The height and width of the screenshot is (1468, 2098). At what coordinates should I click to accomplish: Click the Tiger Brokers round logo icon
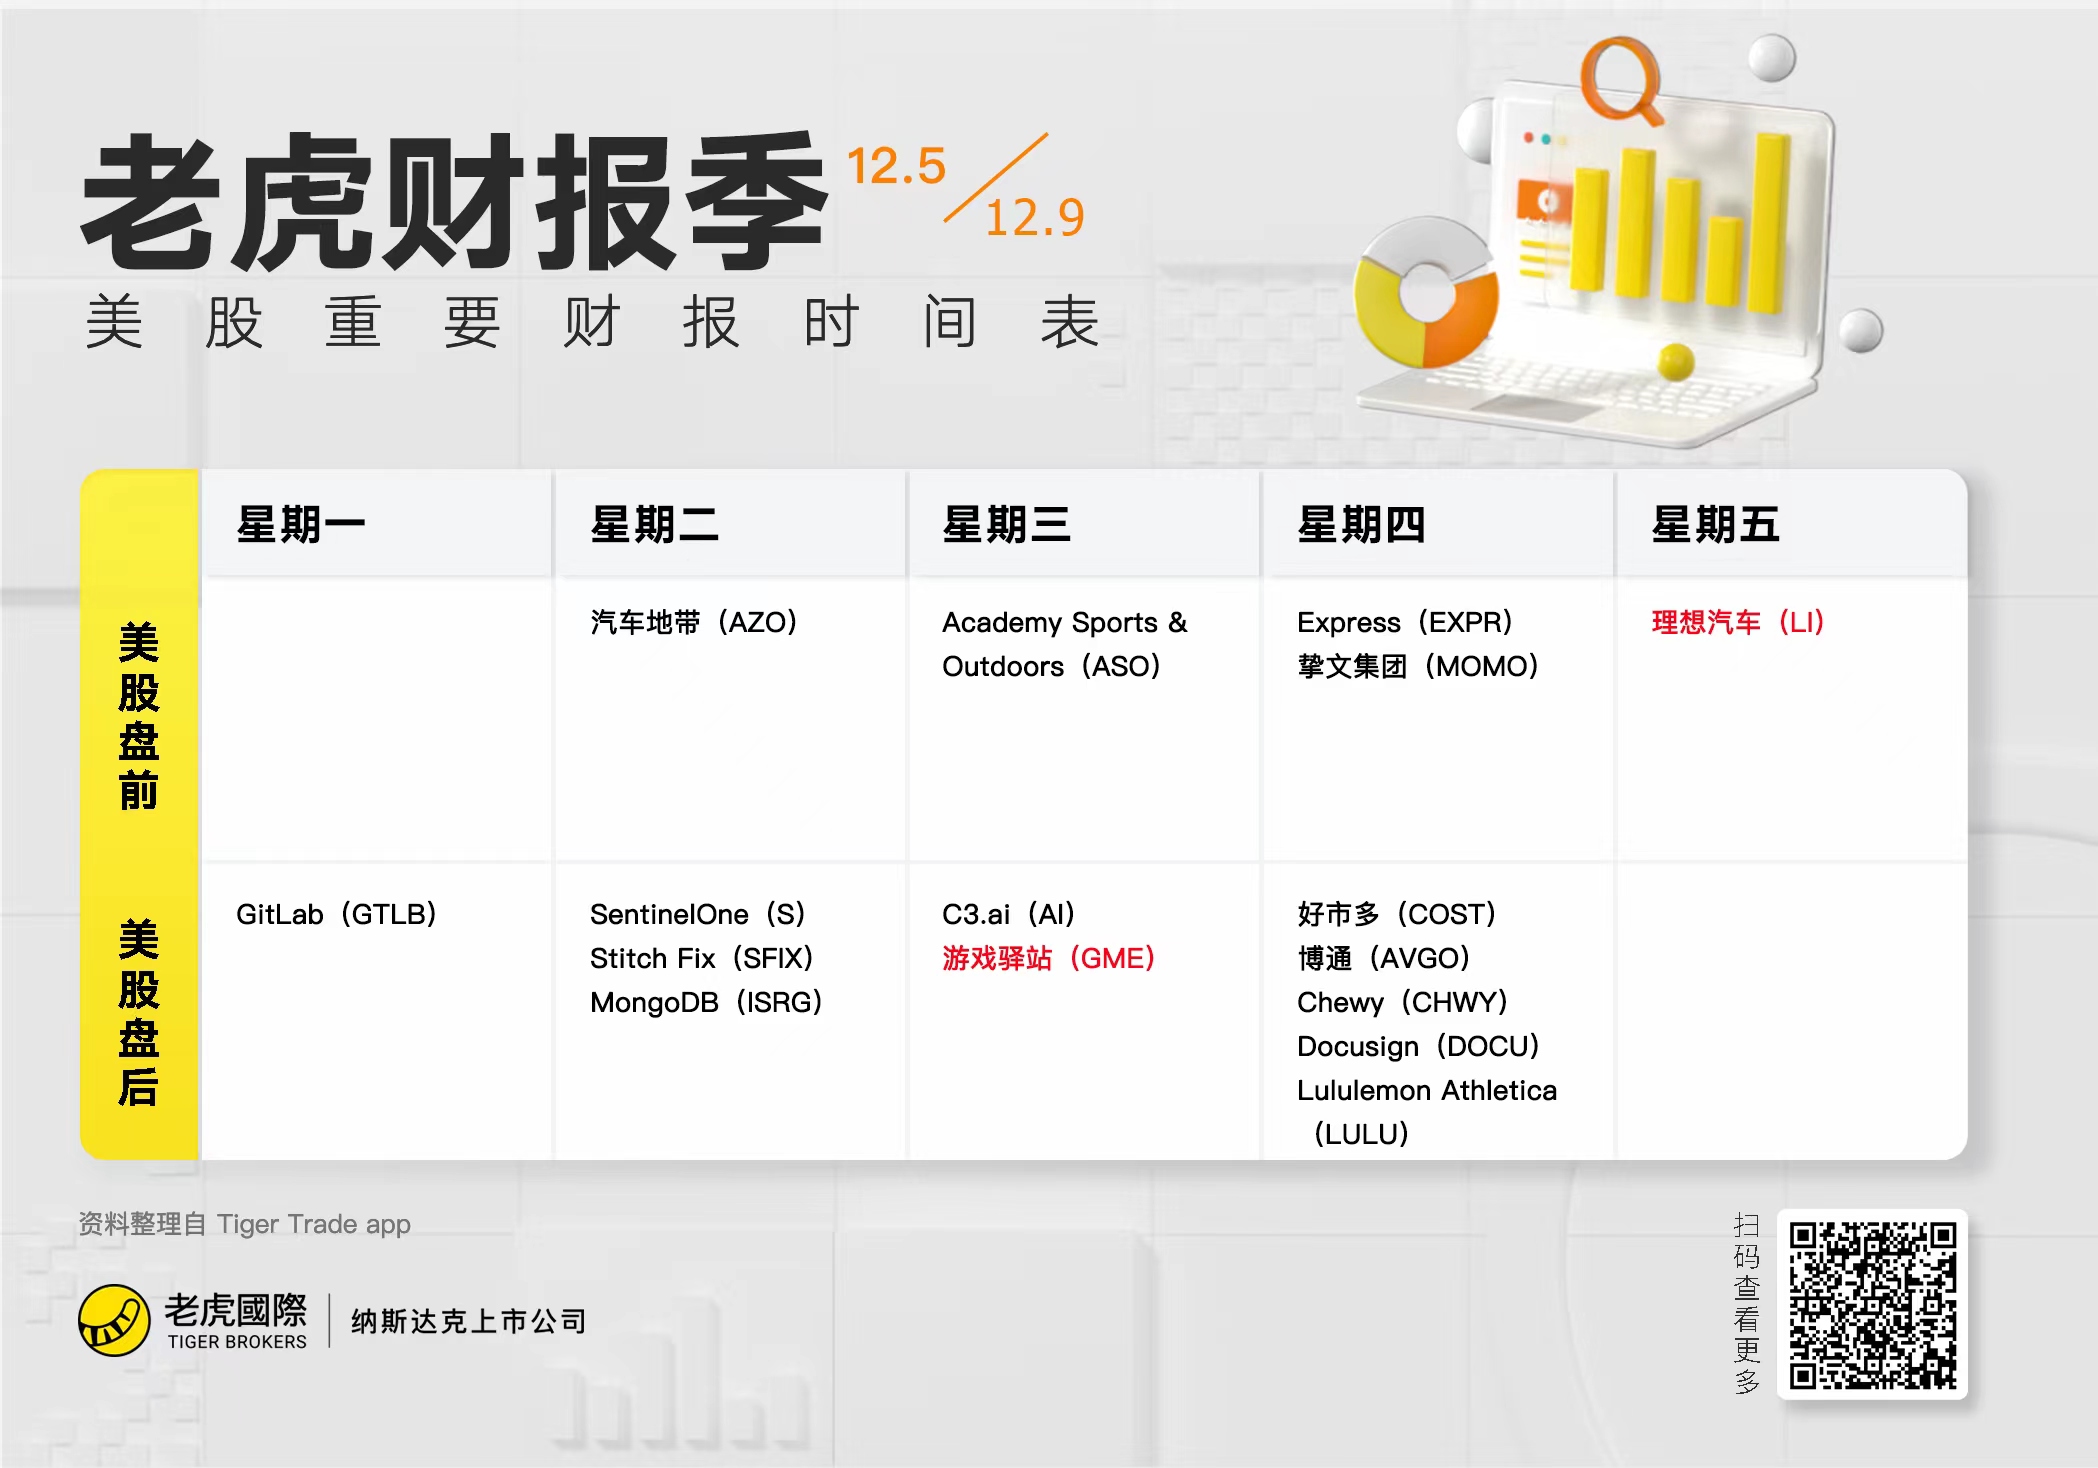point(114,1320)
